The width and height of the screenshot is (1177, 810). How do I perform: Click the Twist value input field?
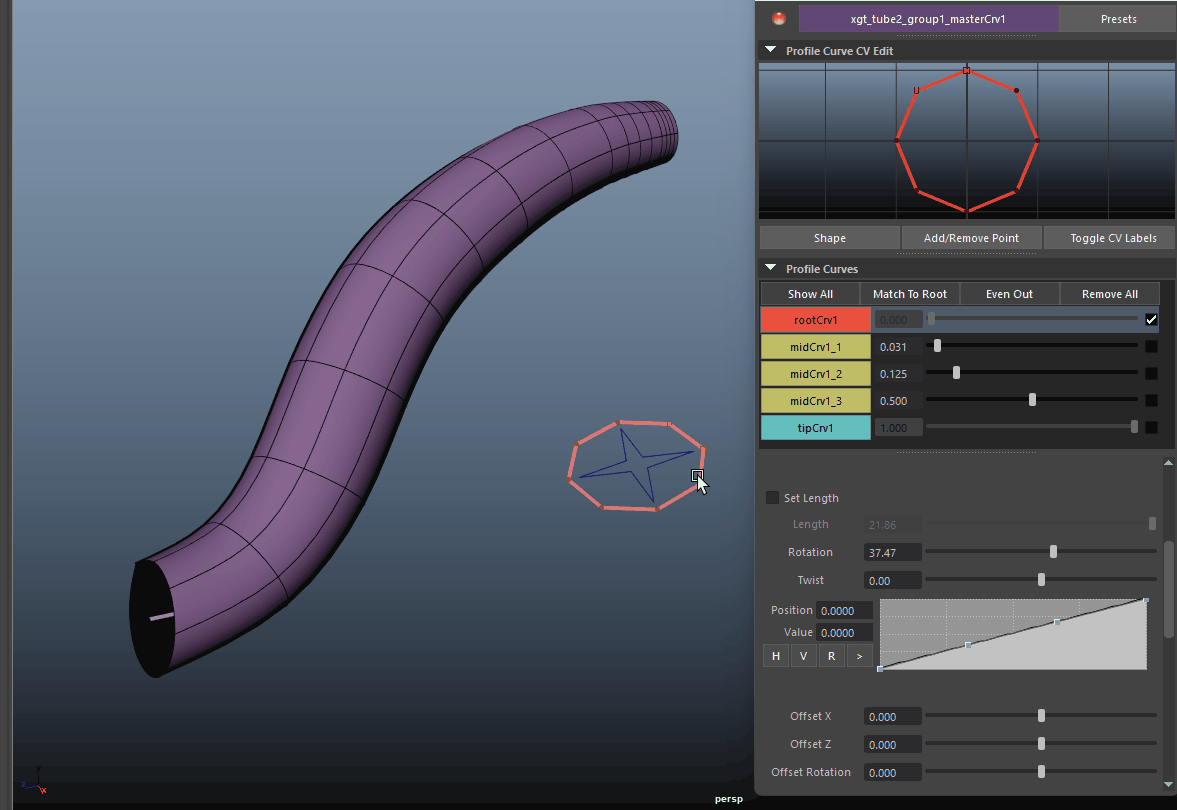tap(891, 580)
